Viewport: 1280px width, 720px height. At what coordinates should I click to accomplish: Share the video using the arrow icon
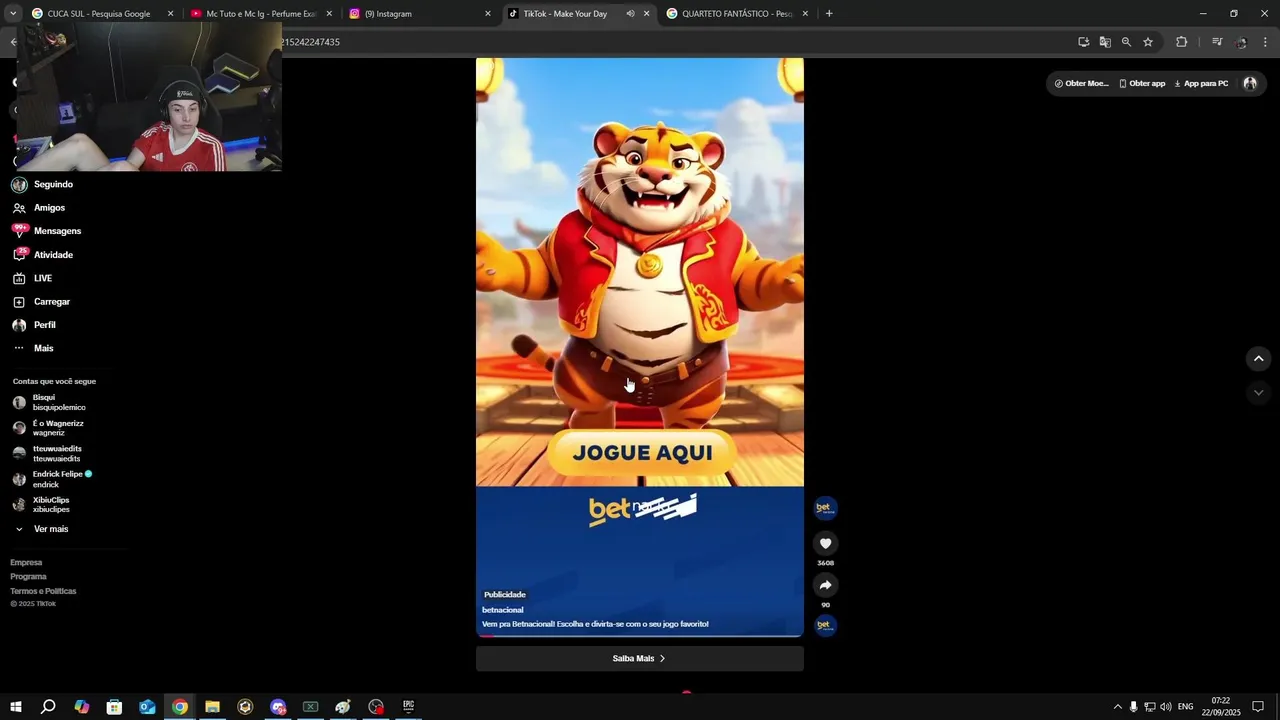point(825,585)
